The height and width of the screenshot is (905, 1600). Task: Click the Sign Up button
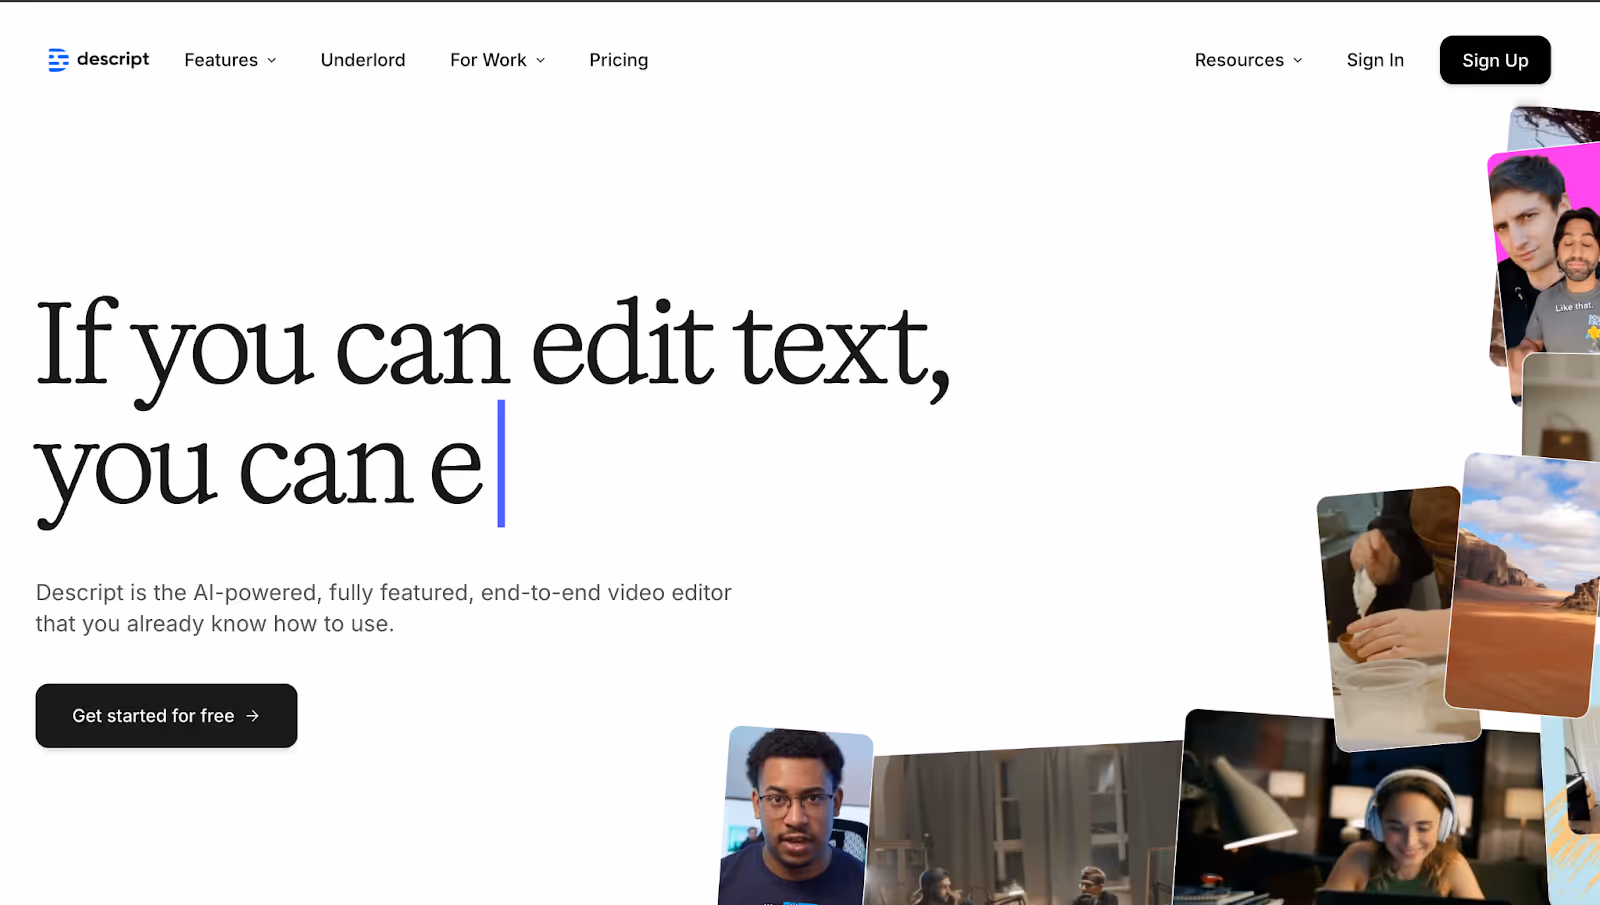(x=1495, y=60)
